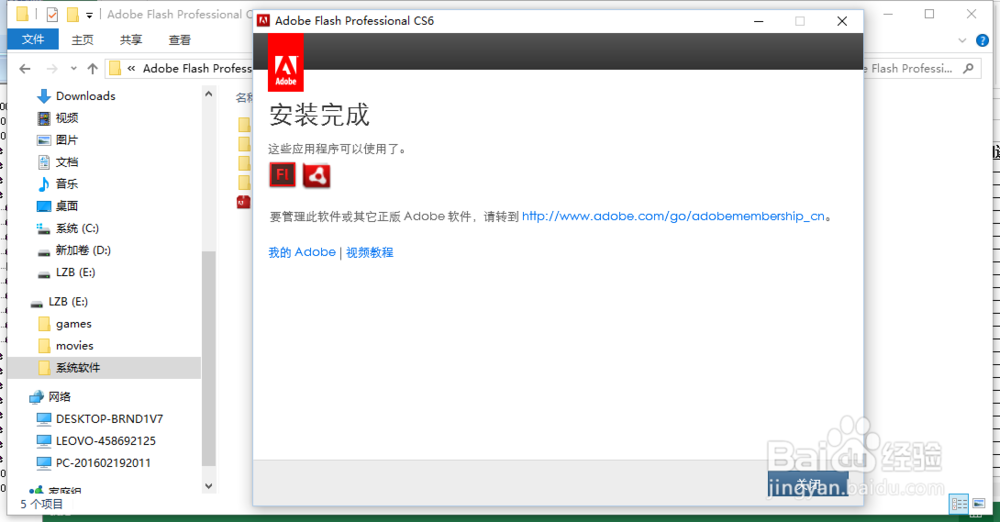
Task: Open DESKTOP-BRND1V7 network computer
Action: 109,419
